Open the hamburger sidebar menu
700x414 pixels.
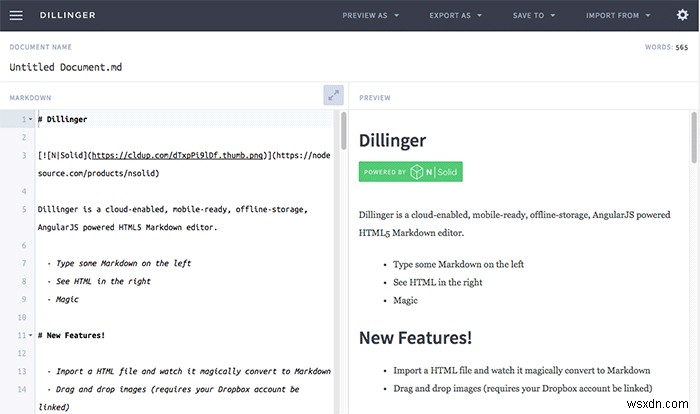16,15
